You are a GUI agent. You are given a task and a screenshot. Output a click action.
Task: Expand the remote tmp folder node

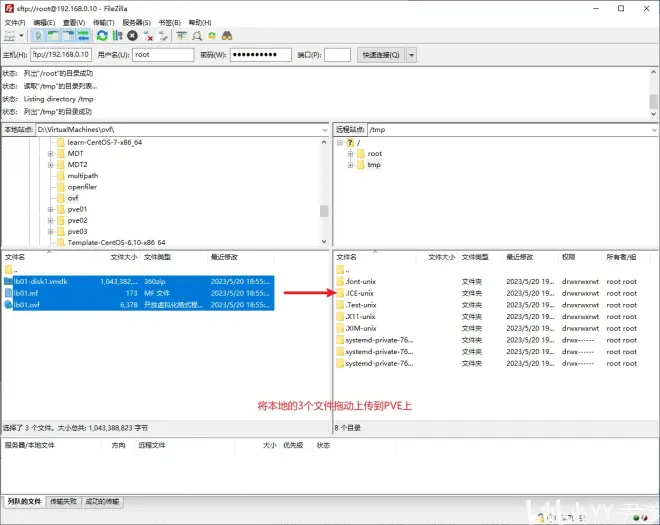pyautogui.click(x=350, y=165)
